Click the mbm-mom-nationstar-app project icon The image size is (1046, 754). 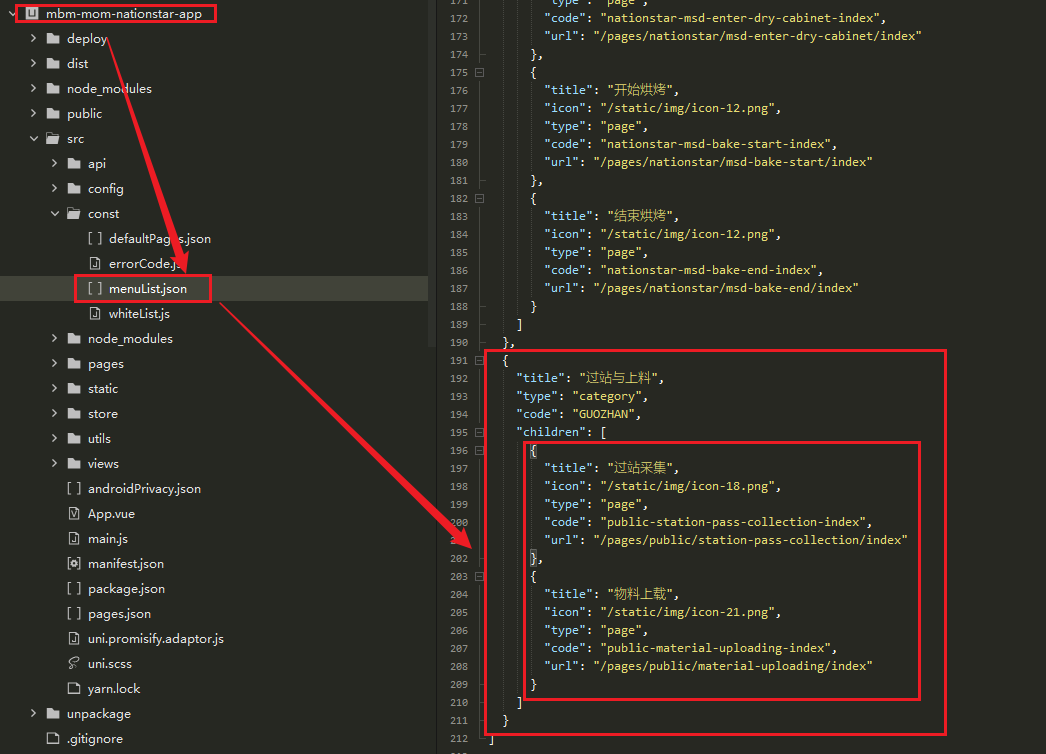click(31, 14)
